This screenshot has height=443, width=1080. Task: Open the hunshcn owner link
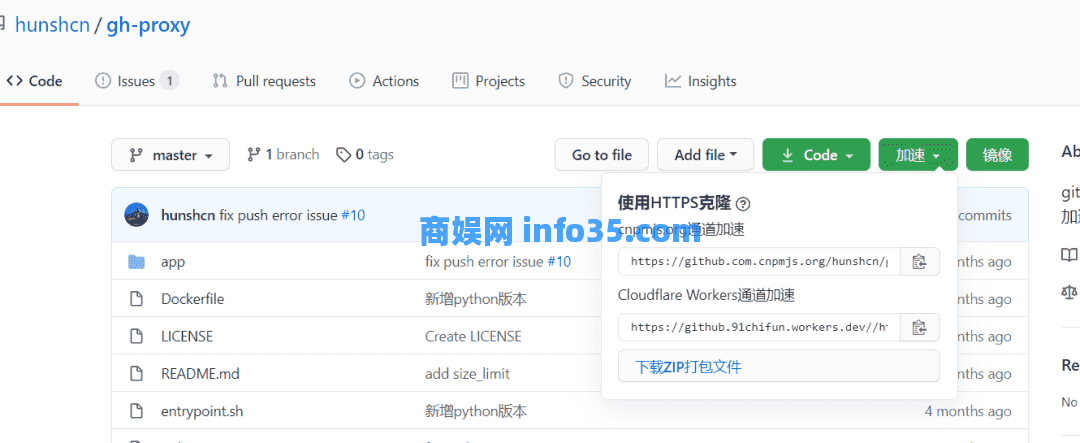[x=52, y=25]
